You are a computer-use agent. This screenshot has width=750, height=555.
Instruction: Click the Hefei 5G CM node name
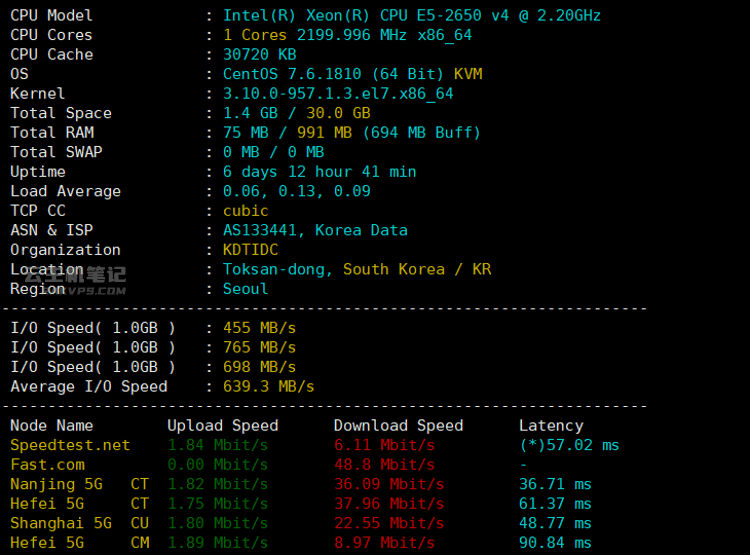79,543
